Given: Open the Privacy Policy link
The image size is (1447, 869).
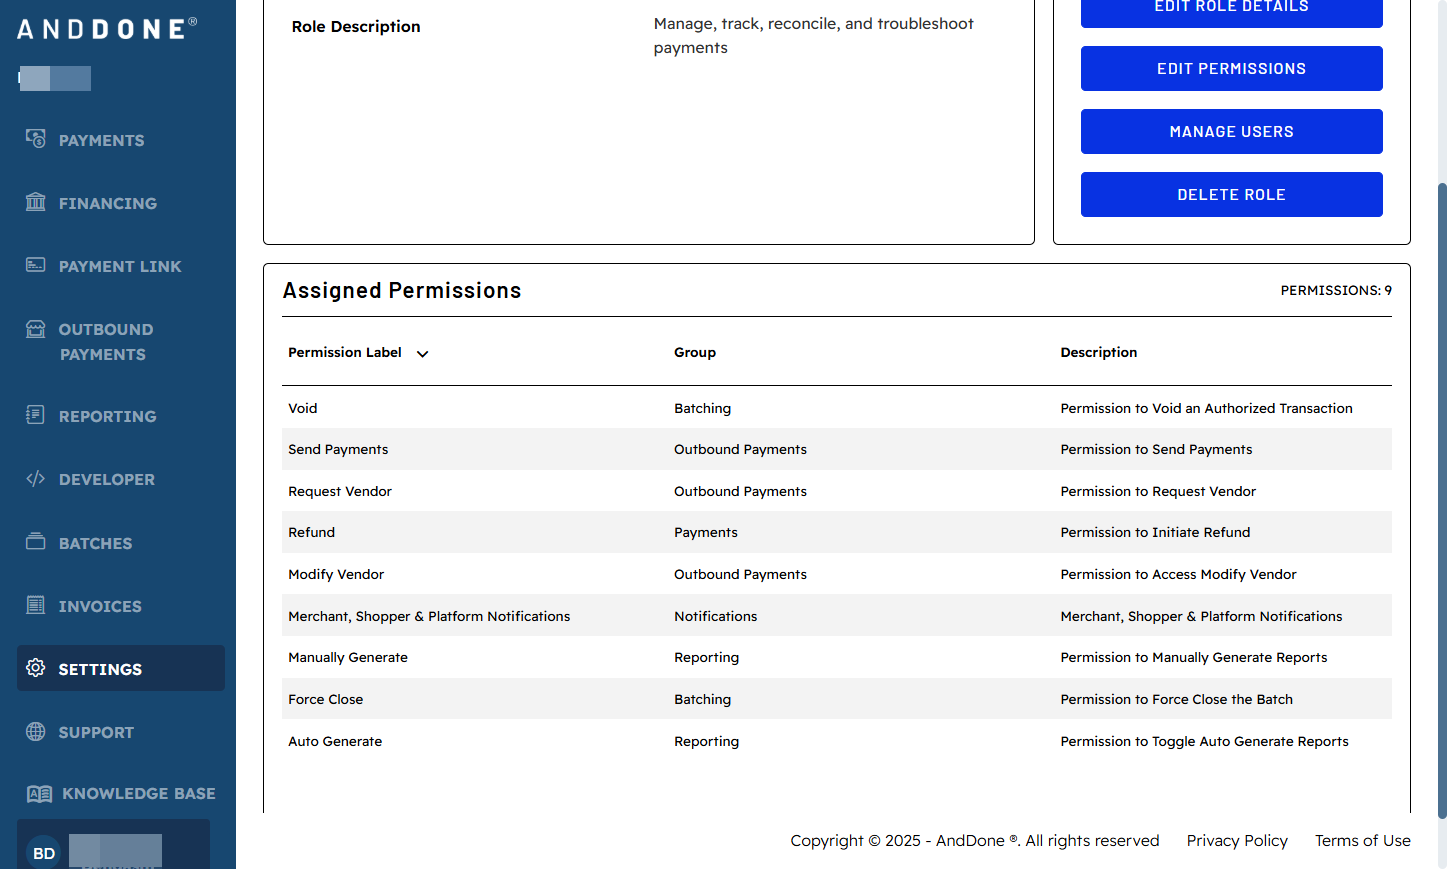Looking at the screenshot, I should click(1237, 841).
